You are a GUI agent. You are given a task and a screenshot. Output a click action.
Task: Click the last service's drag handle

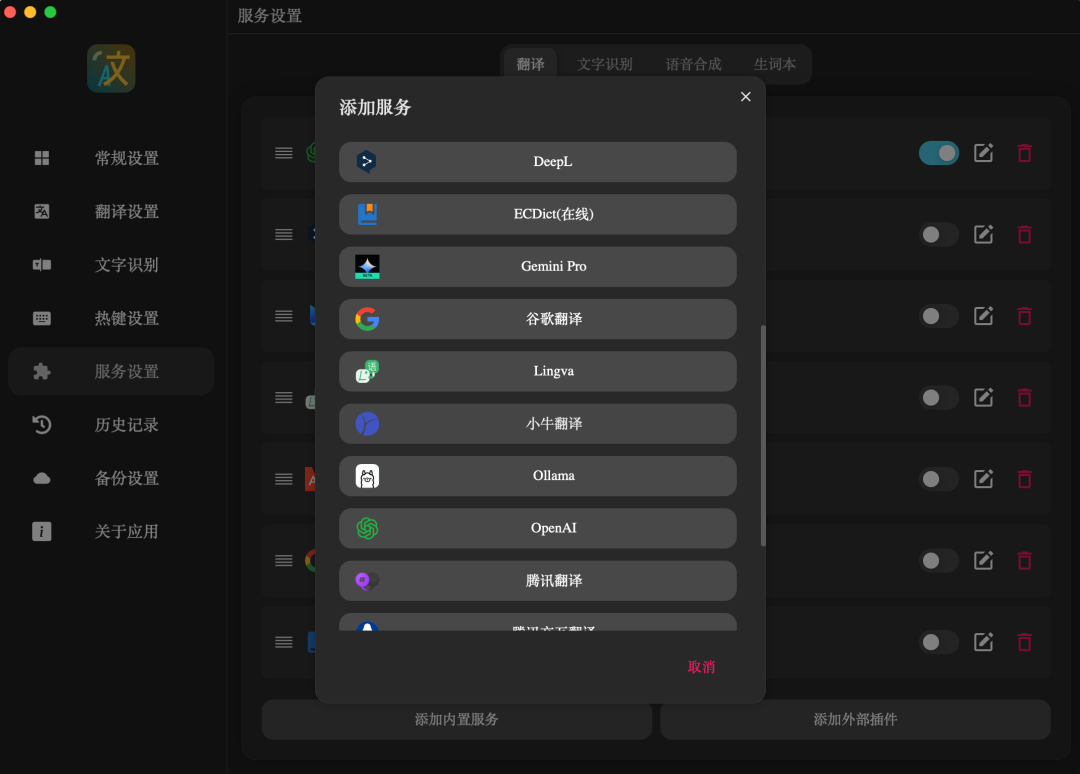284,642
